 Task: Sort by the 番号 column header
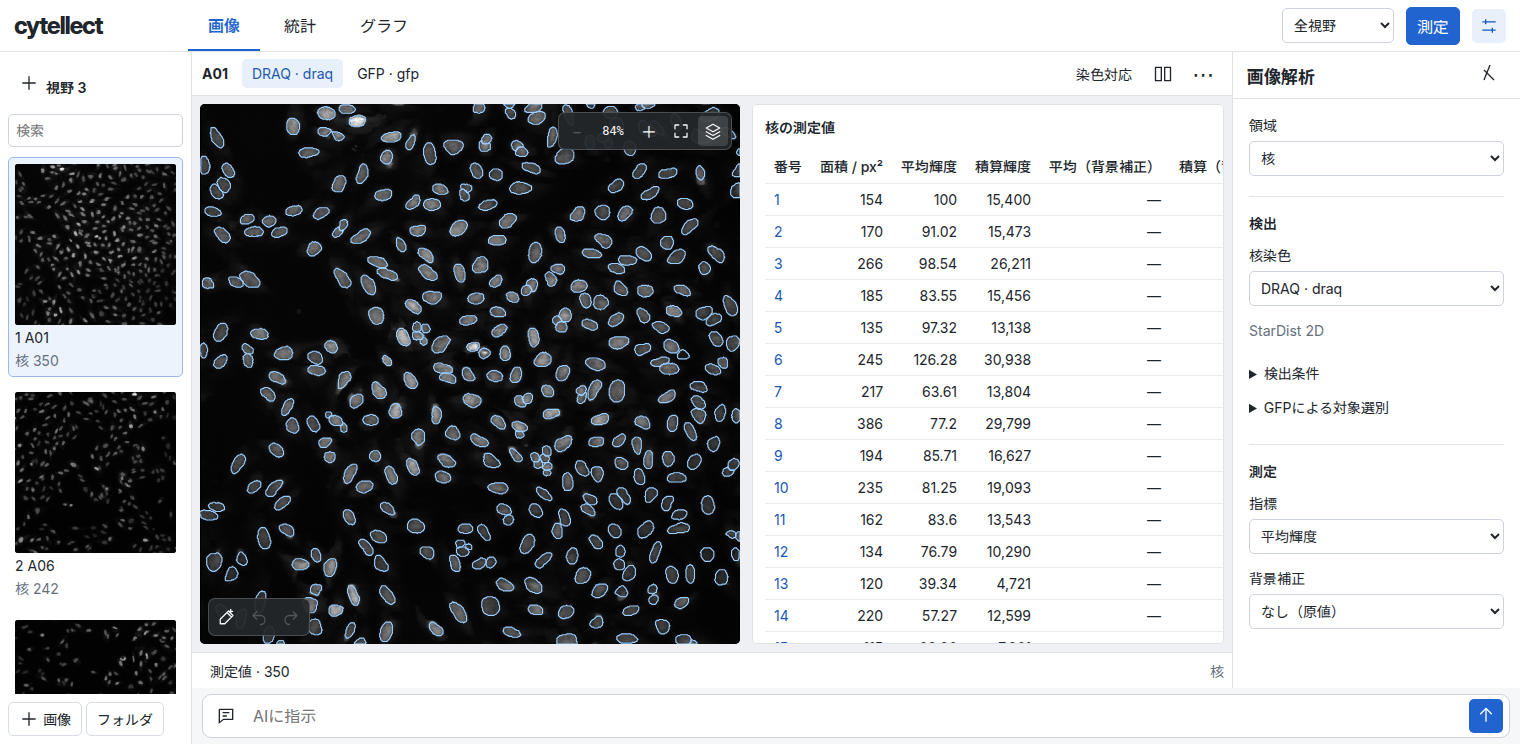(787, 167)
